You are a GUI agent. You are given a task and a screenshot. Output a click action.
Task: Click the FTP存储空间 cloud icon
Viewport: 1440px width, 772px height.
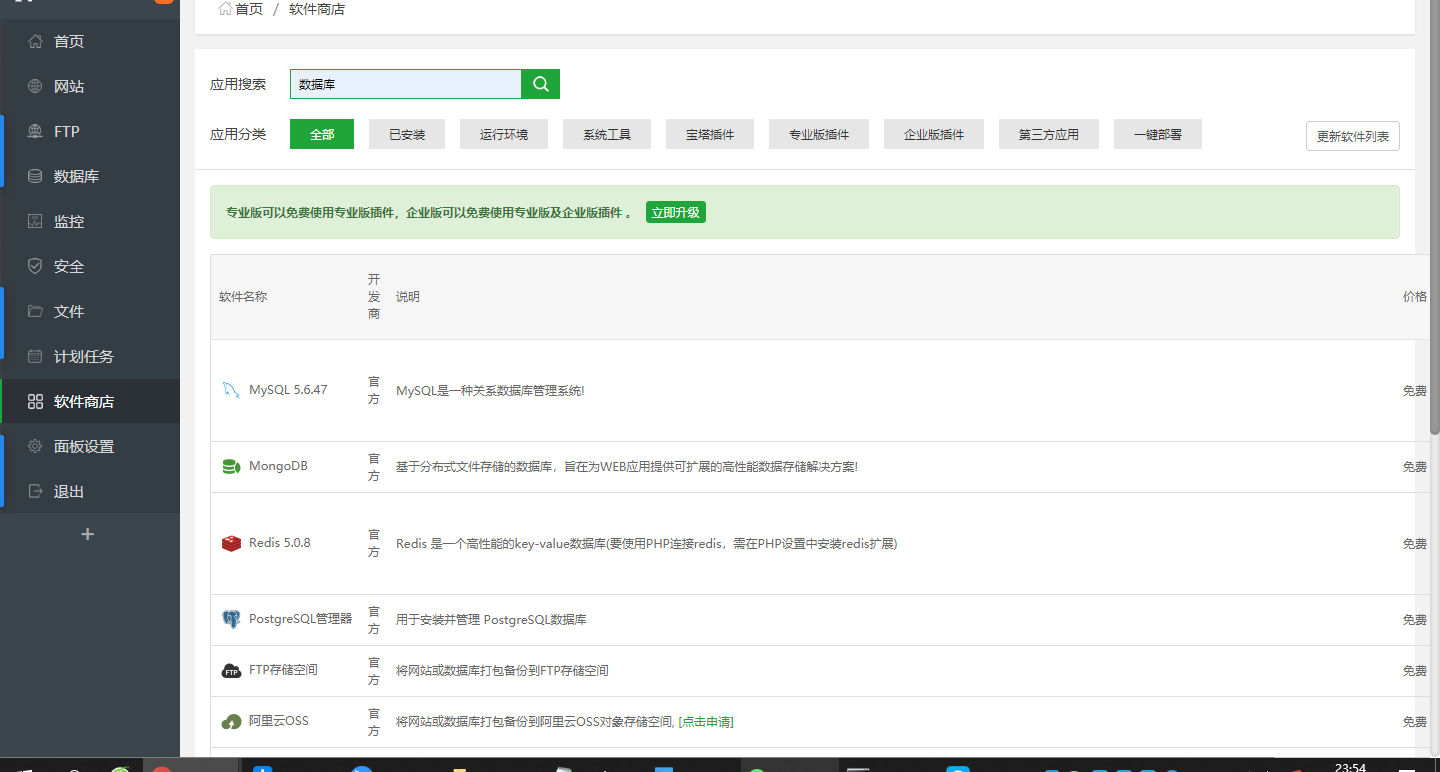click(x=231, y=671)
